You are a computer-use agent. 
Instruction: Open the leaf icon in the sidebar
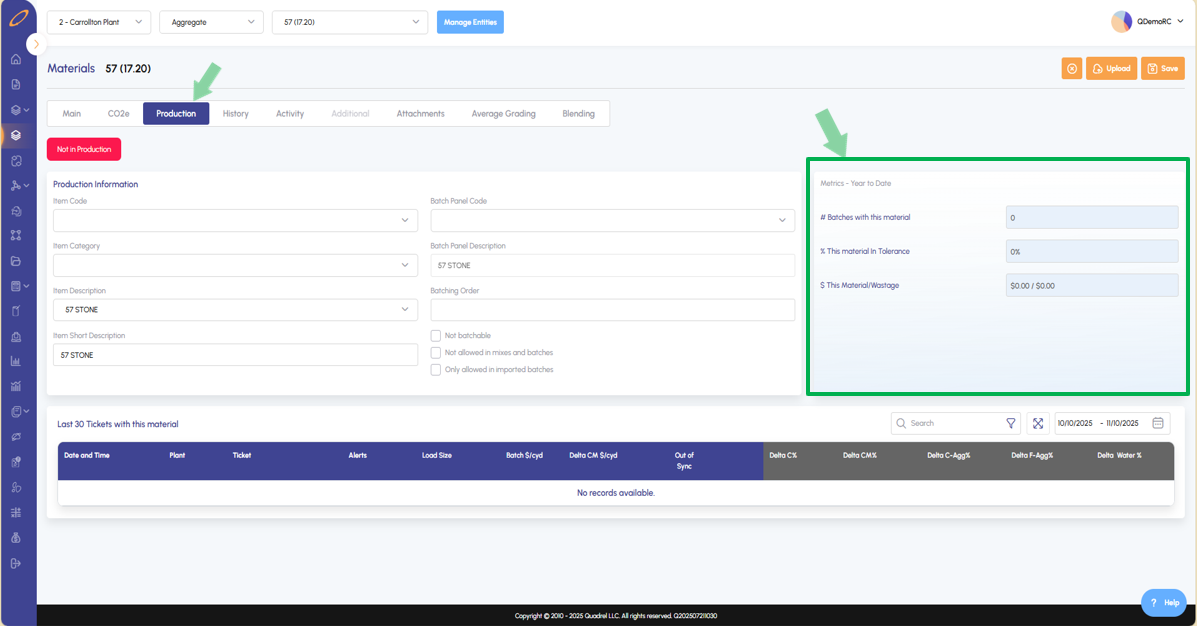pyautogui.click(x=16, y=437)
